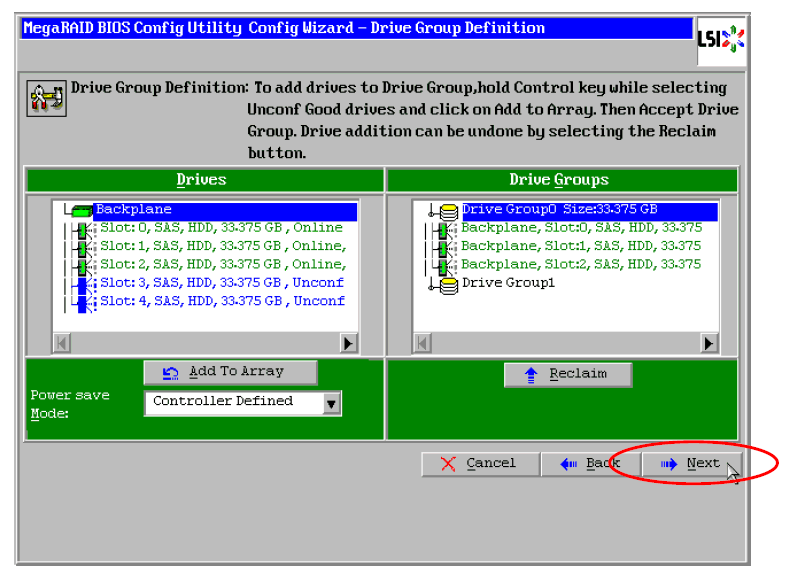This screenshot has height=580, width=790.
Task: Select Slot: 1 Online drive row
Action: coord(223,246)
